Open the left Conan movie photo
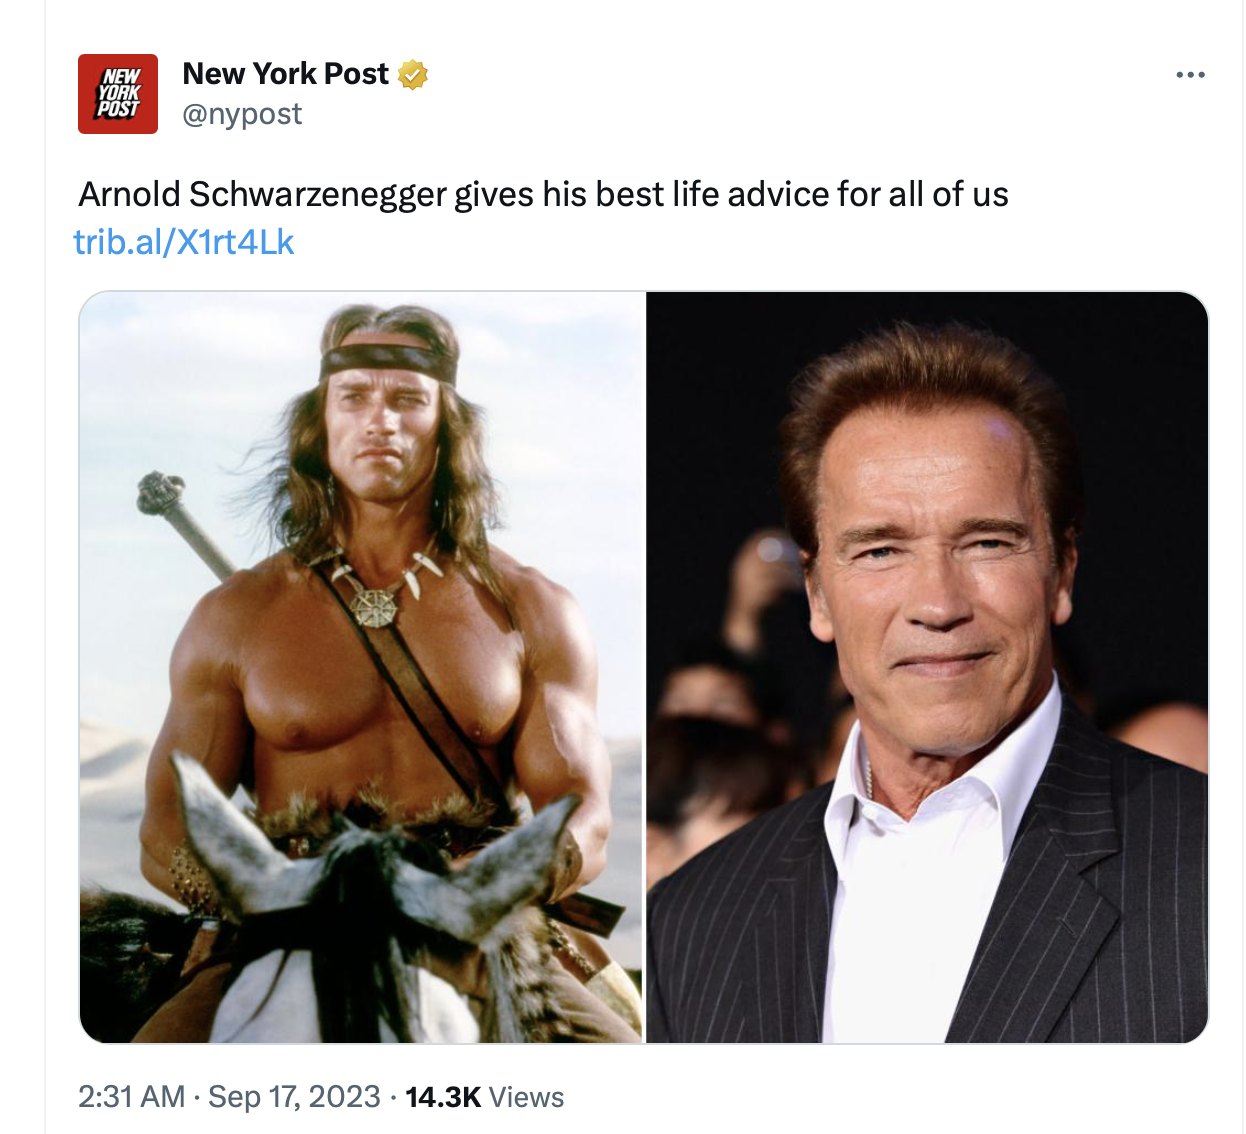The height and width of the screenshot is (1134, 1246). [x=361, y=667]
